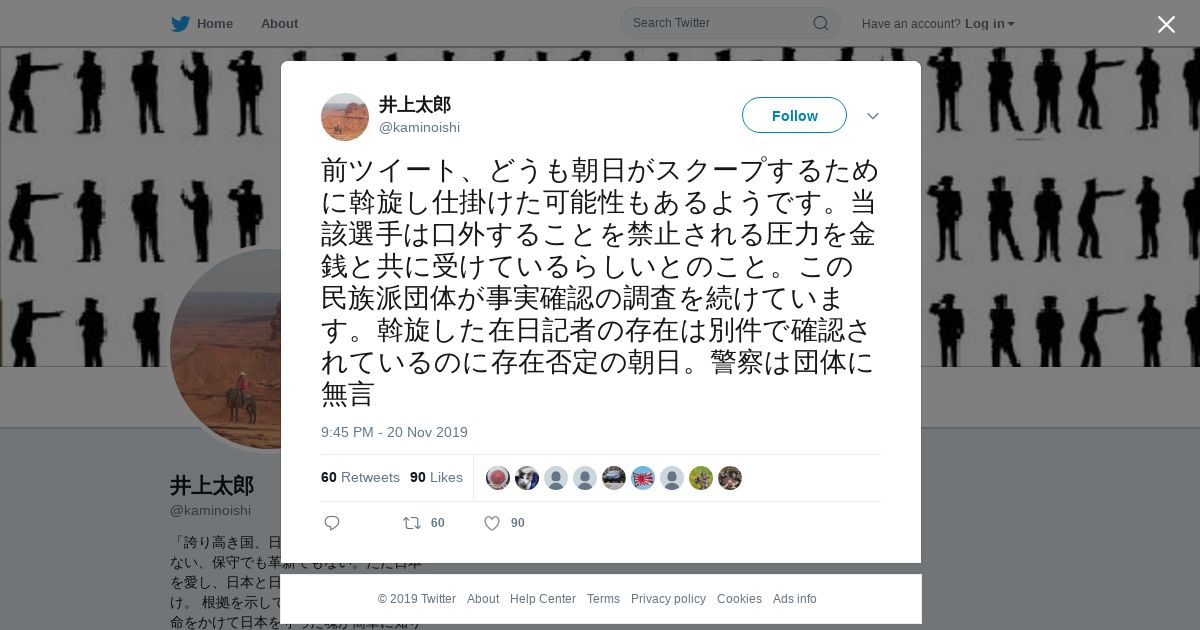Viewport: 1200px width, 630px height.
Task: Open the Privacy policy footer link
Action: [x=668, y=599]
